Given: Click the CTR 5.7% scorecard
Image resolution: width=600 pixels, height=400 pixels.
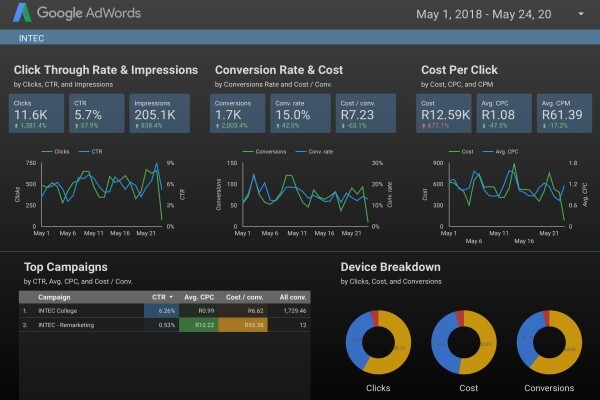Looking at the screenshot, I should click(x=96, y=113).
